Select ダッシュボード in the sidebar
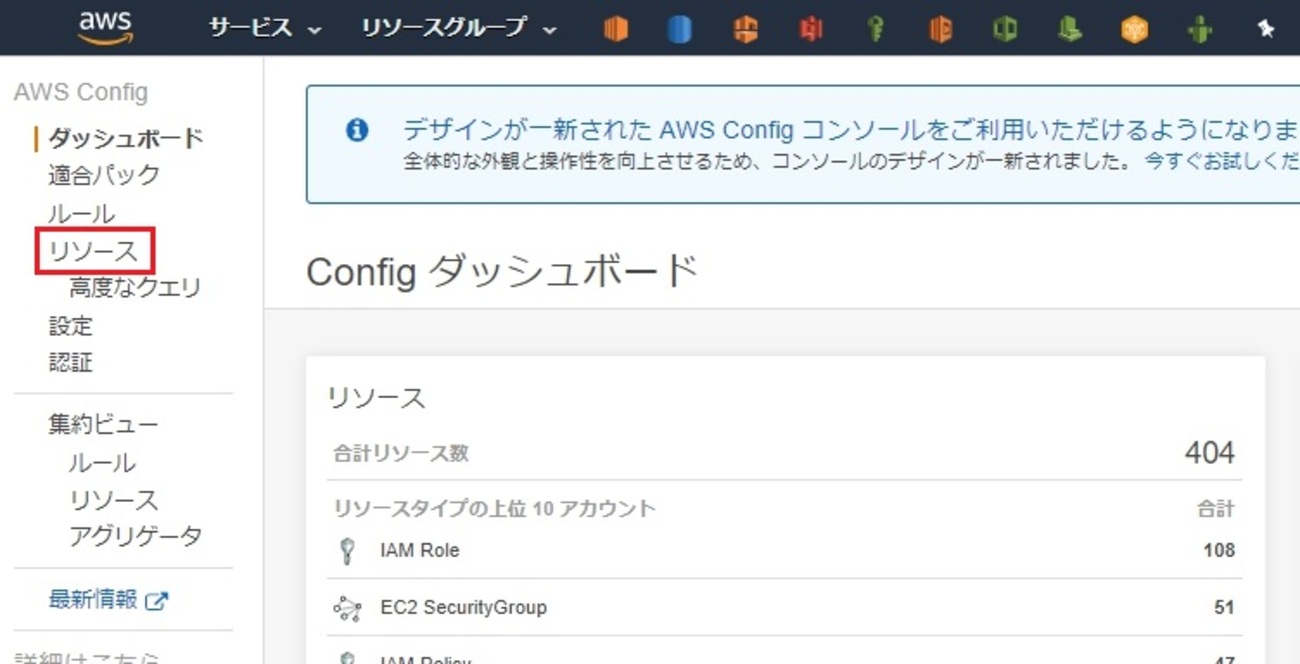Viewport: 1300px width, 664px height. pos(126,138)
